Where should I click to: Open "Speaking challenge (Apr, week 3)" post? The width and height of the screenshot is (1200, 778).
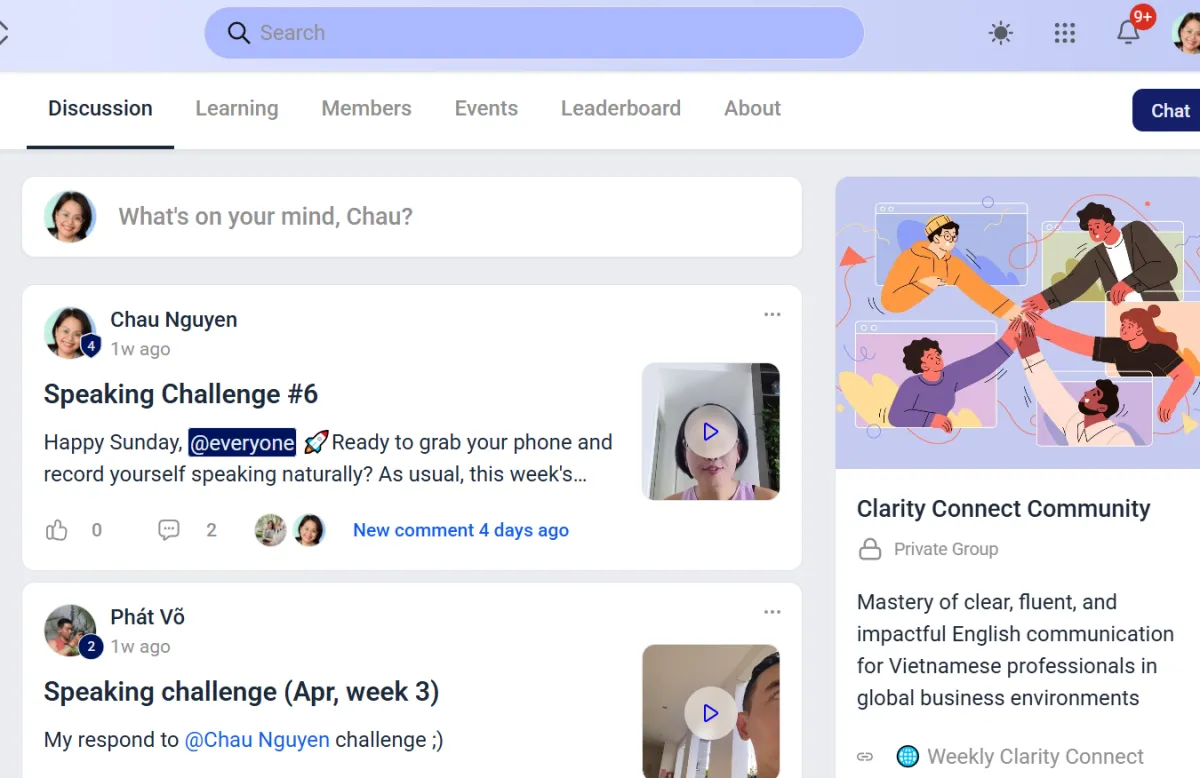pyautogui.click(x=242, y=692)
